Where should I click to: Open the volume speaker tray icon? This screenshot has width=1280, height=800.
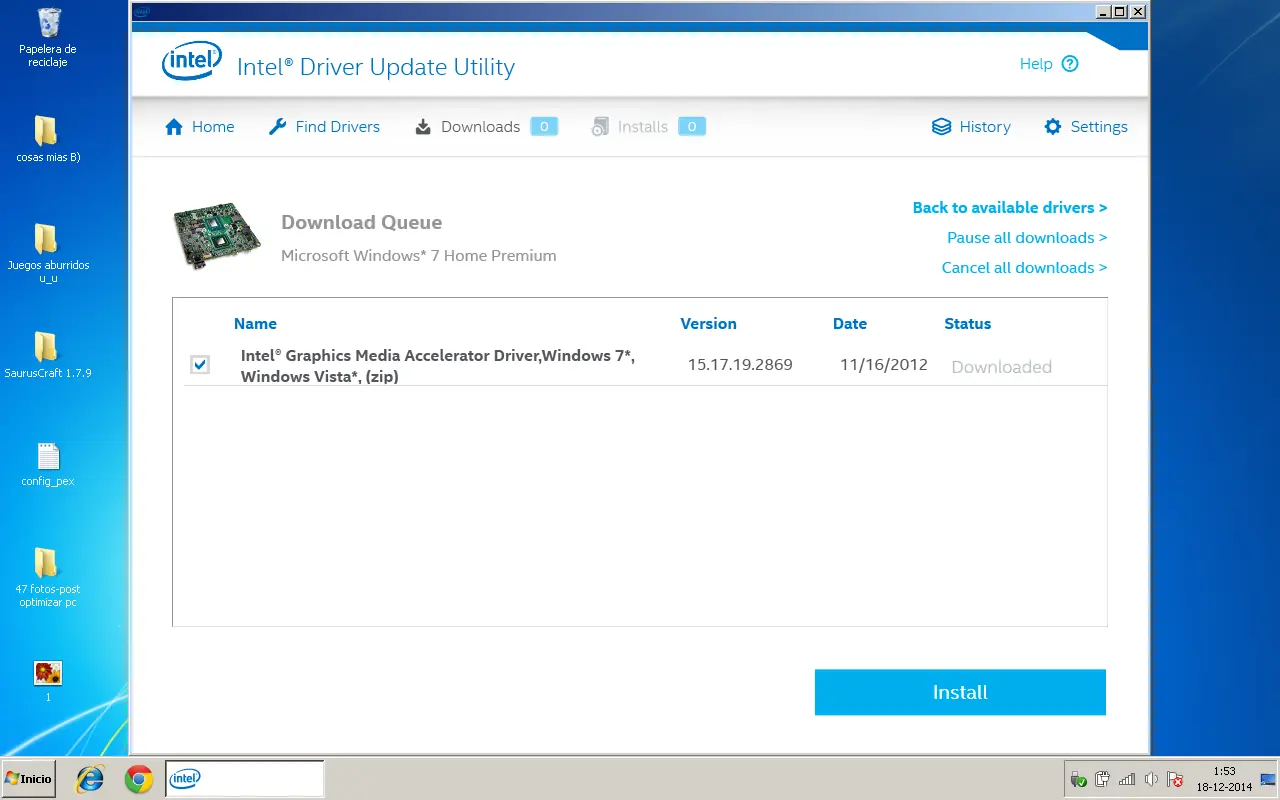tap(1151, 779)
